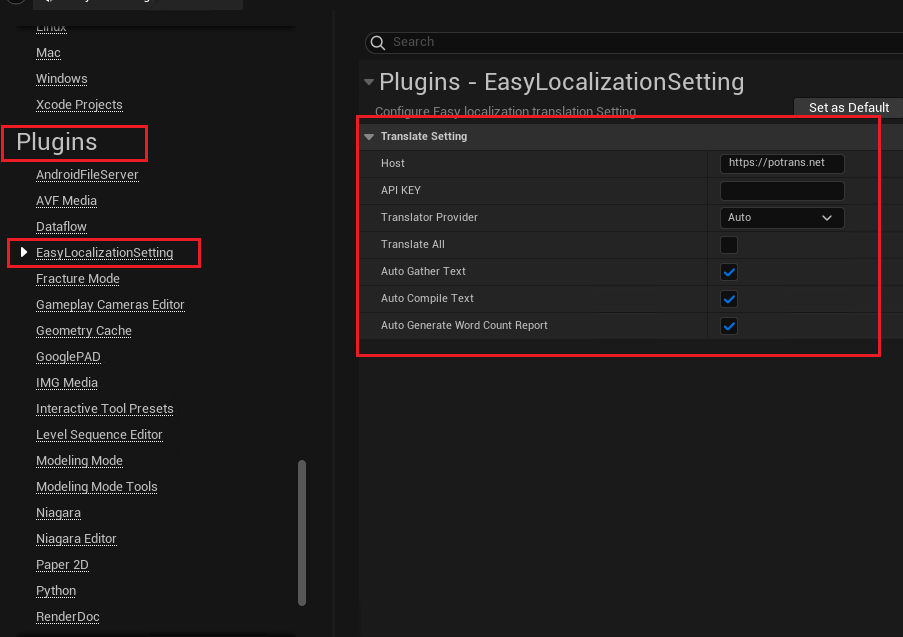Open GooglePAD plugin settings
Screen dimensions: 903x637
pyautogui.click(x=68, y=357)
